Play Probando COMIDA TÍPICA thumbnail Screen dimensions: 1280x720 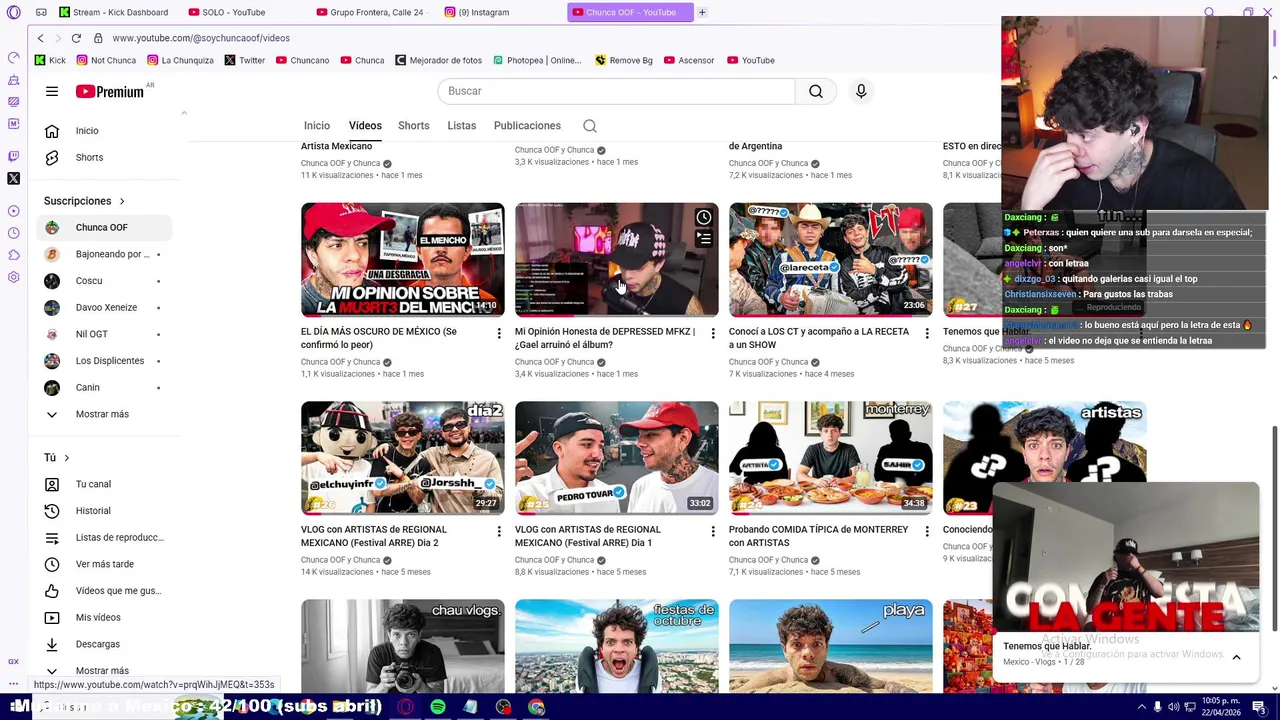click(831, 458)
